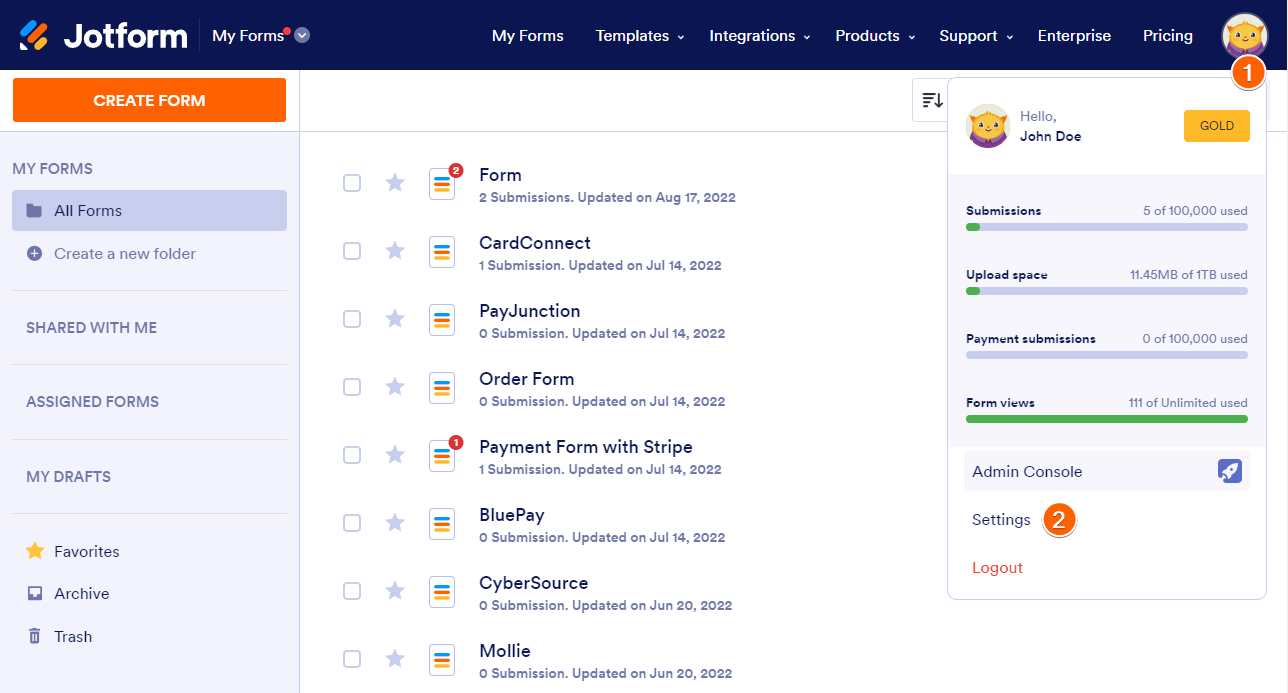1288x693 pixels.
Task: Expand the Support menu
Action: pos(976,36)
